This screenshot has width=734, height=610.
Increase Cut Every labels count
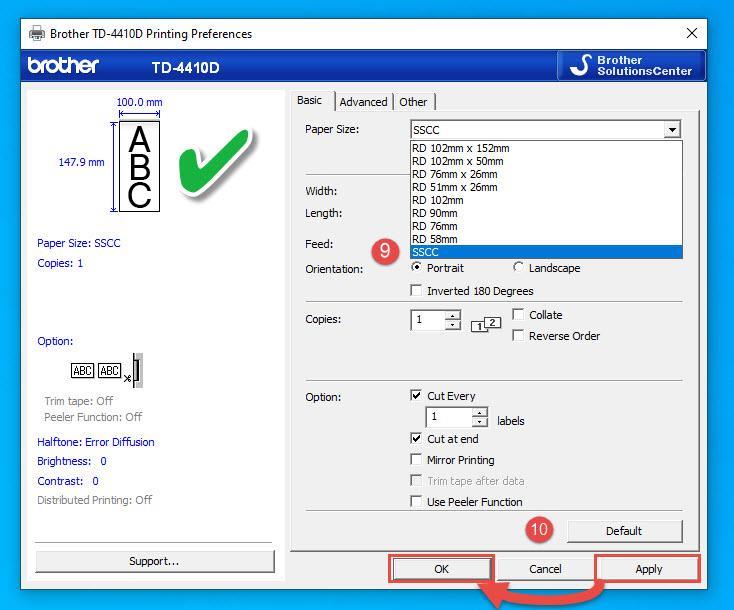click(x=479, y=412)
